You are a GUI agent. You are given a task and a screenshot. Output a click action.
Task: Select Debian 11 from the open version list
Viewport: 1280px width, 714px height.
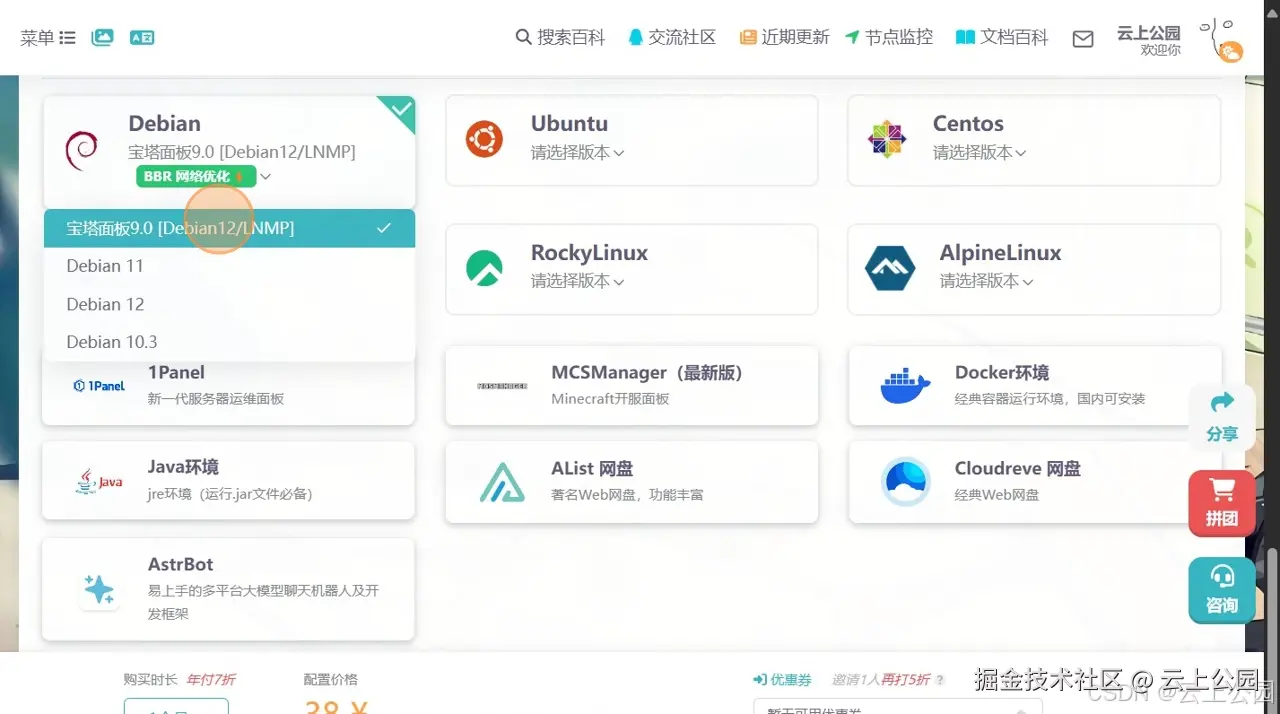click(x=105, y=266)
